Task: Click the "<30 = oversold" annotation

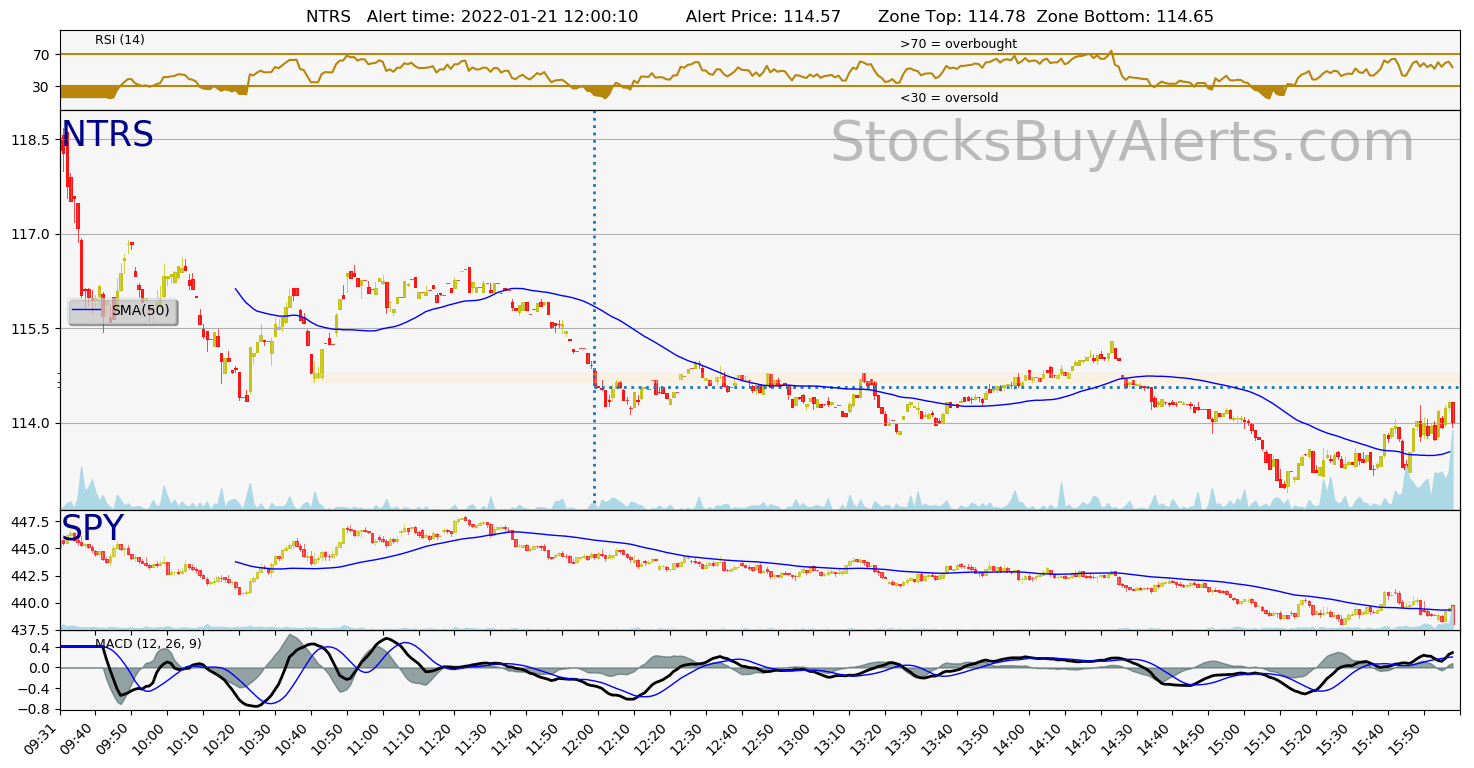Action: 949,98
